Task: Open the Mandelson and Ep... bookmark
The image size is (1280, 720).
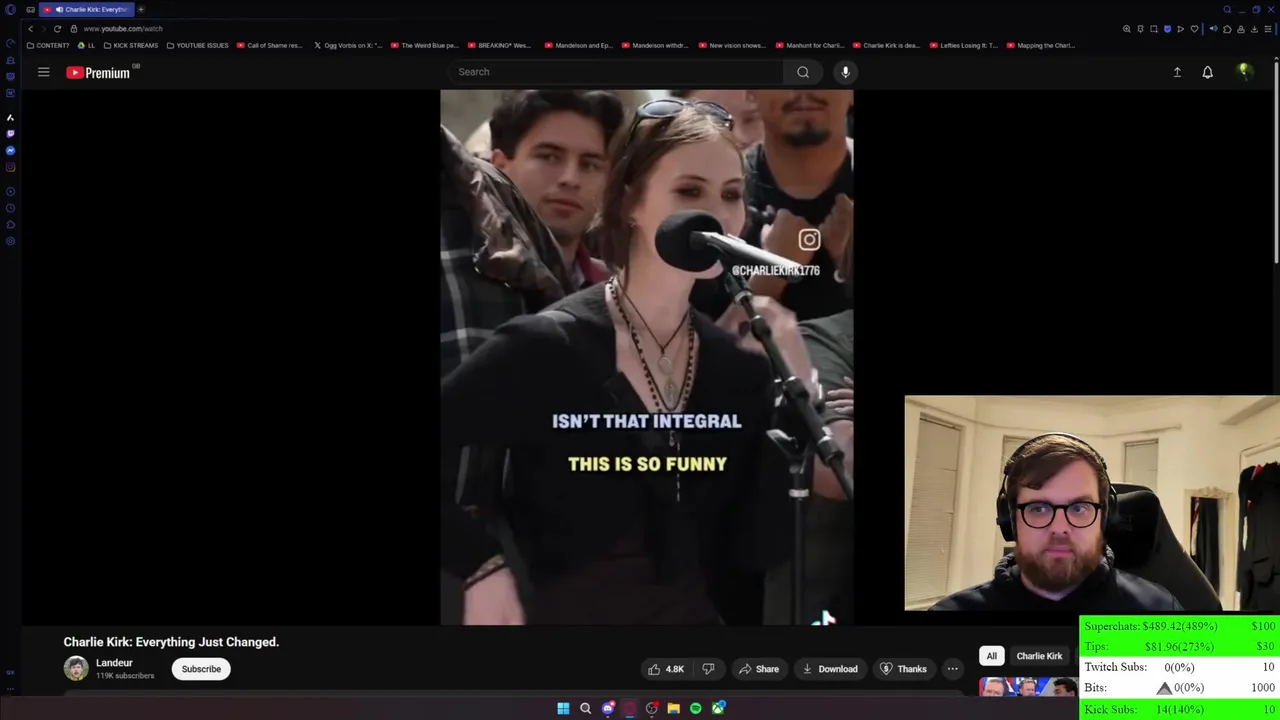Action: click(x=578, y=45)
